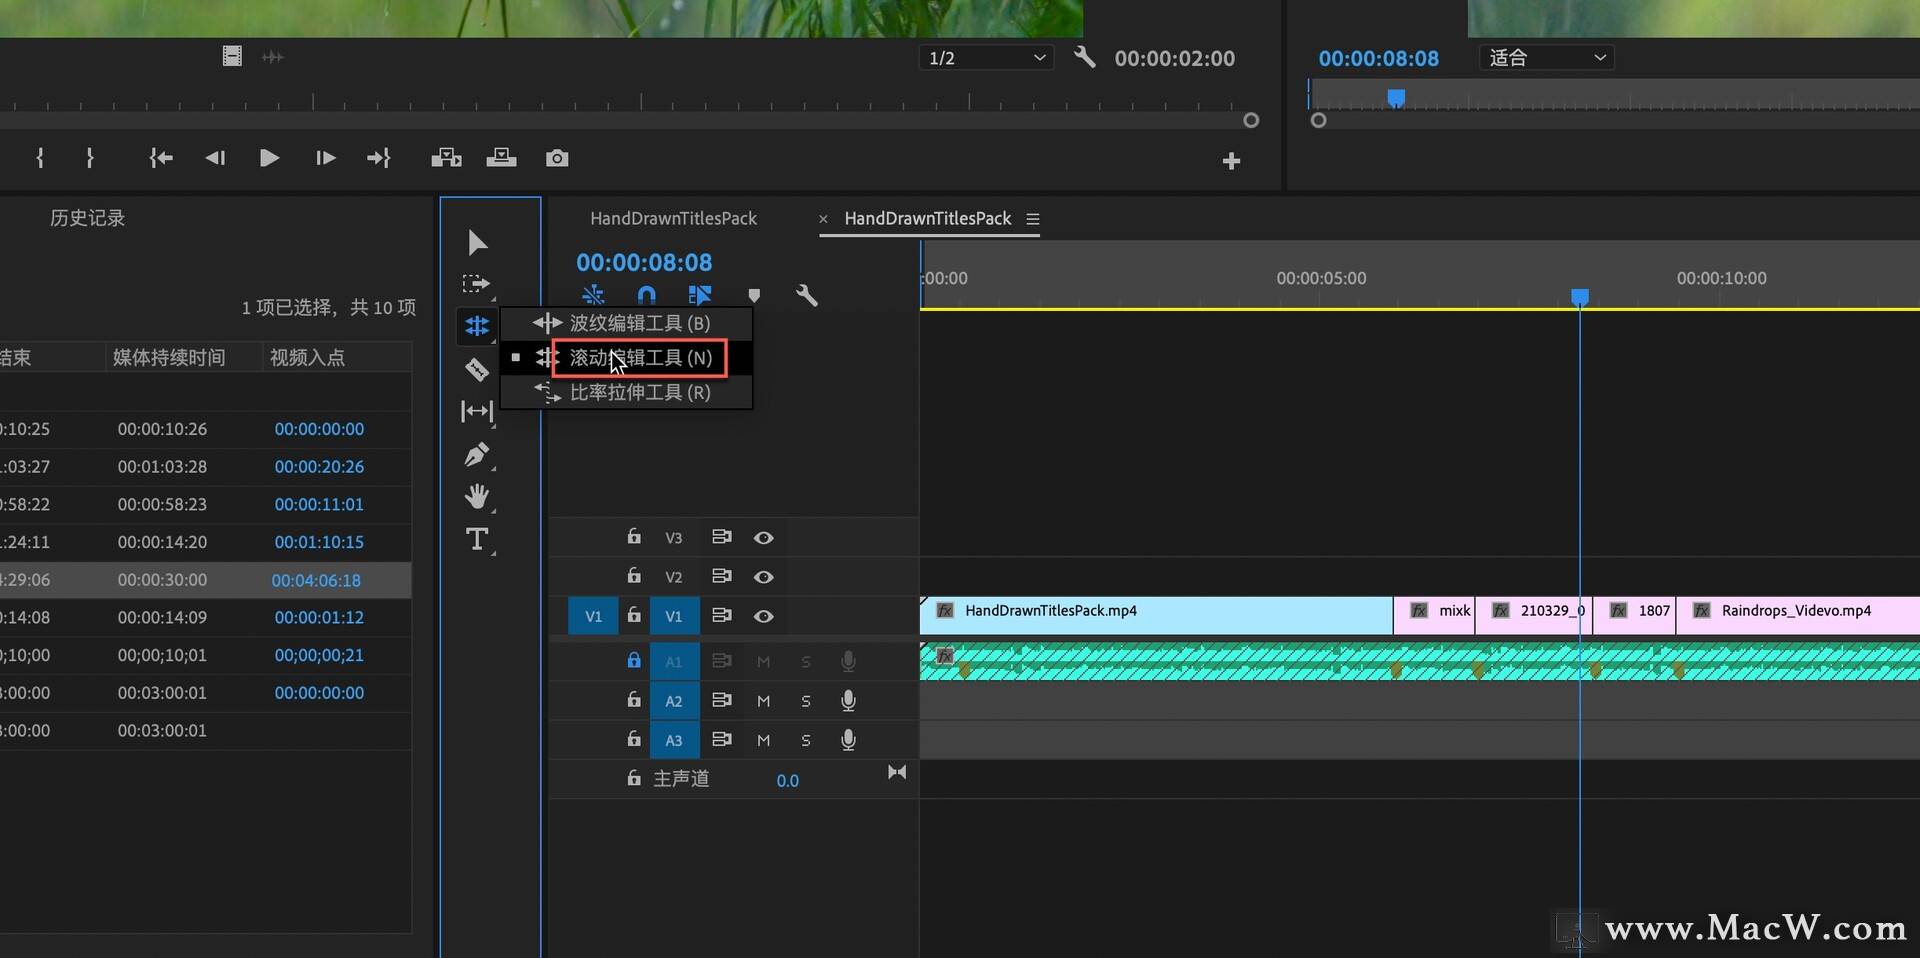This screenshot has width=1920, height=958.
Task: Step forward one frame
Action: (325, 158)
